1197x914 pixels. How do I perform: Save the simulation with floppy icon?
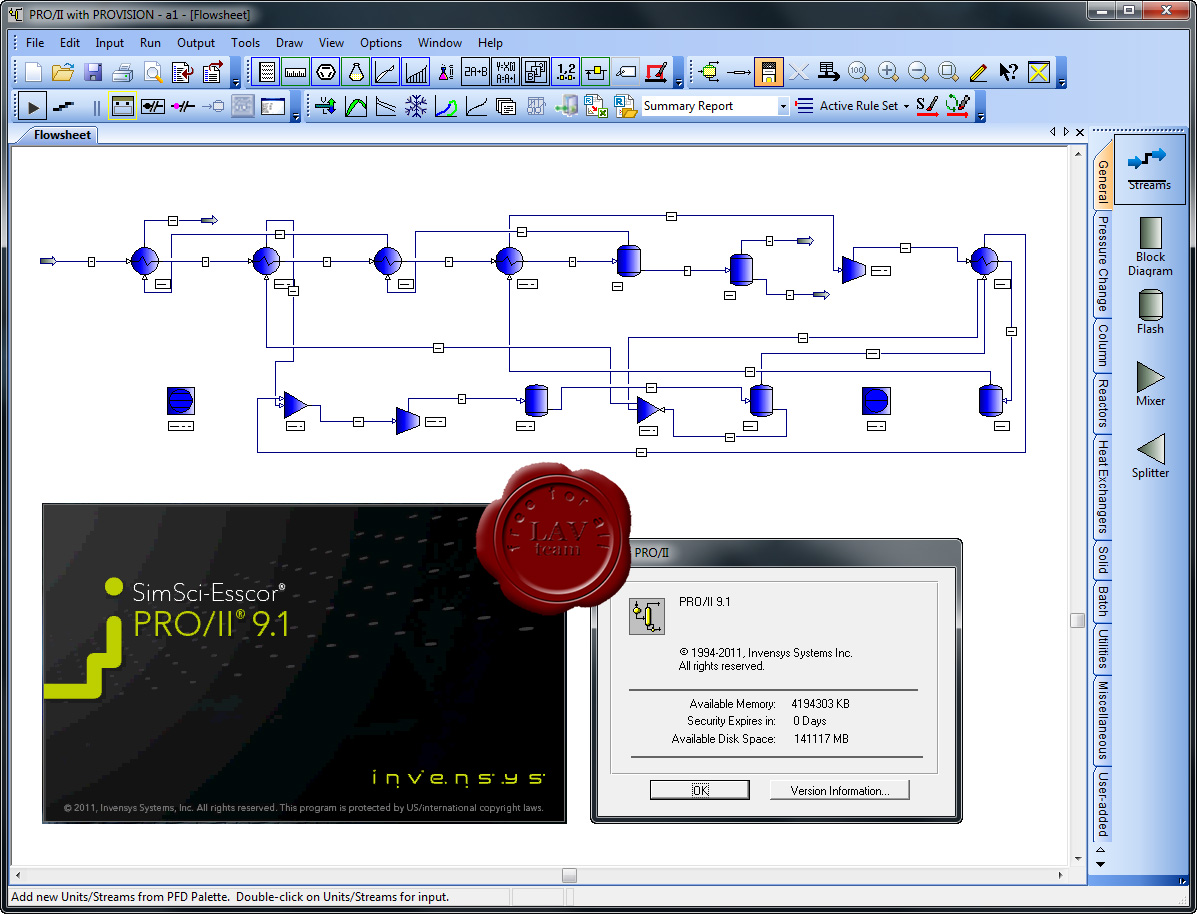(92, 73)
